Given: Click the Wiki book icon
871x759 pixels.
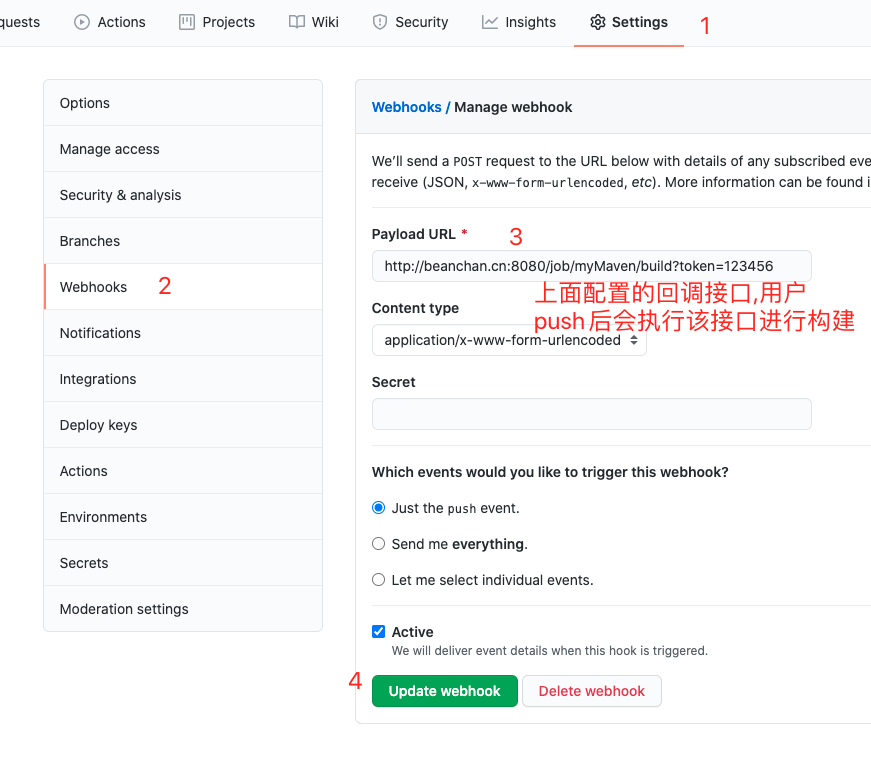Looking at the screenshot, I should pos(297,22).
